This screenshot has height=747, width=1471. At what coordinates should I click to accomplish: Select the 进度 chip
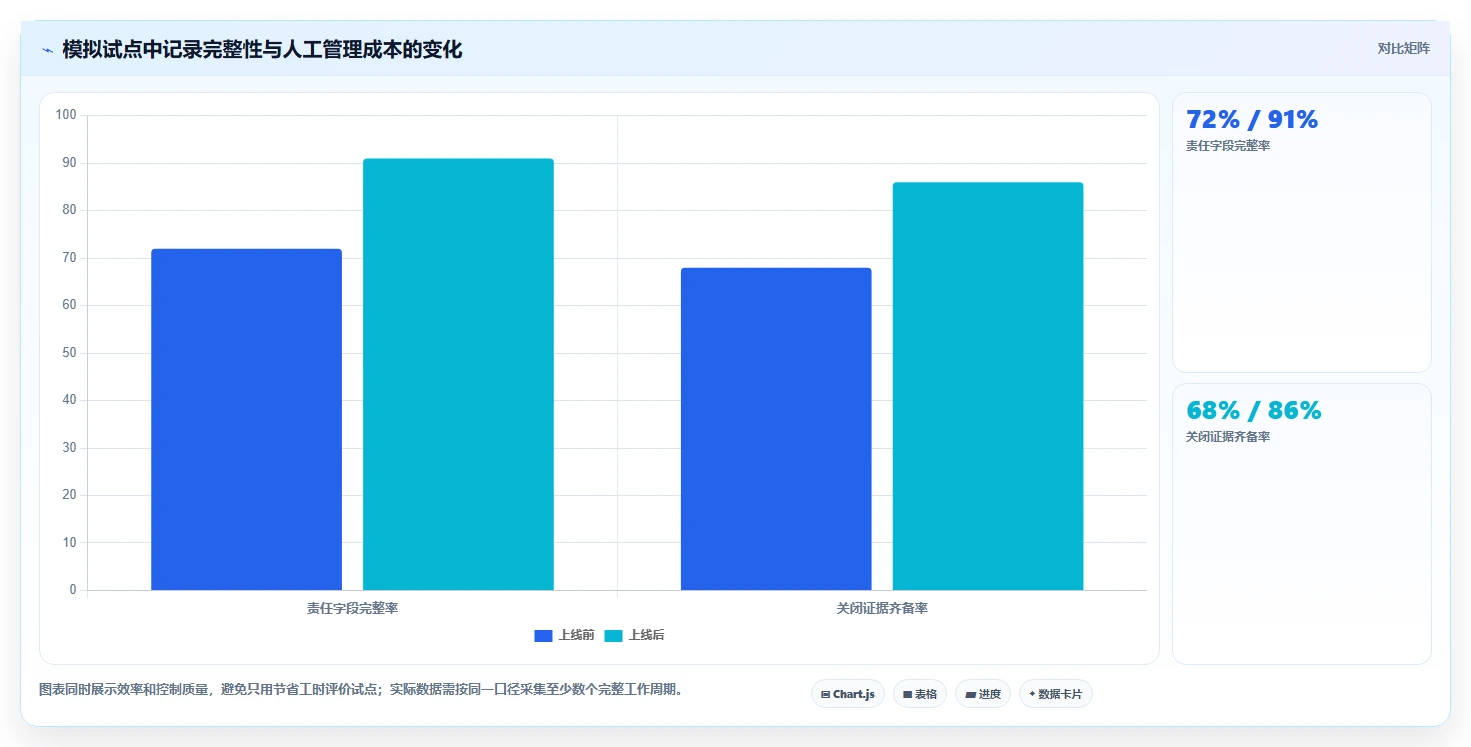pos(983,694)
